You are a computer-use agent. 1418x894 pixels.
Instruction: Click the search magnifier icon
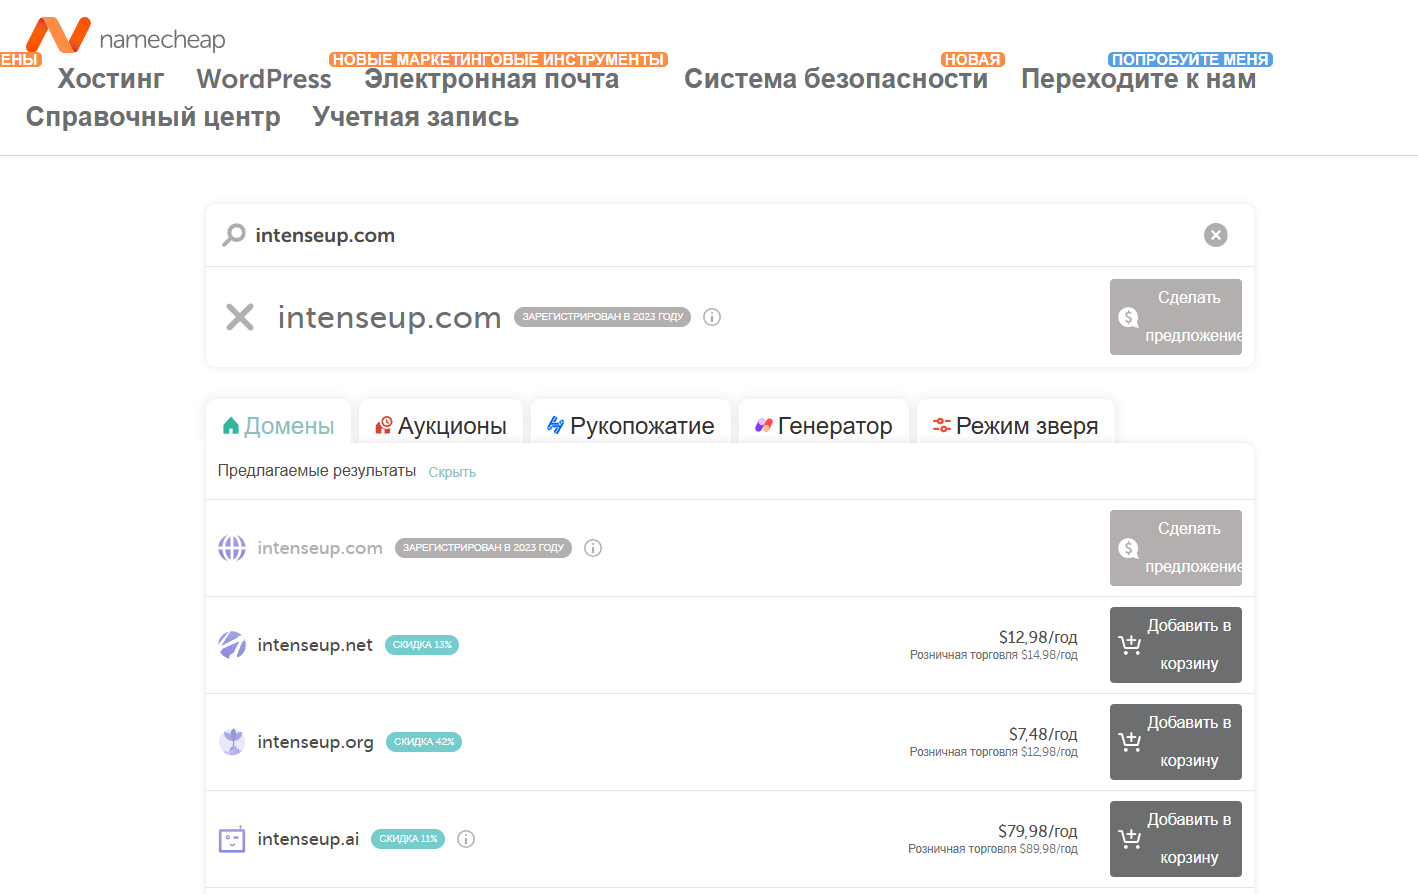tap(234, 235)
